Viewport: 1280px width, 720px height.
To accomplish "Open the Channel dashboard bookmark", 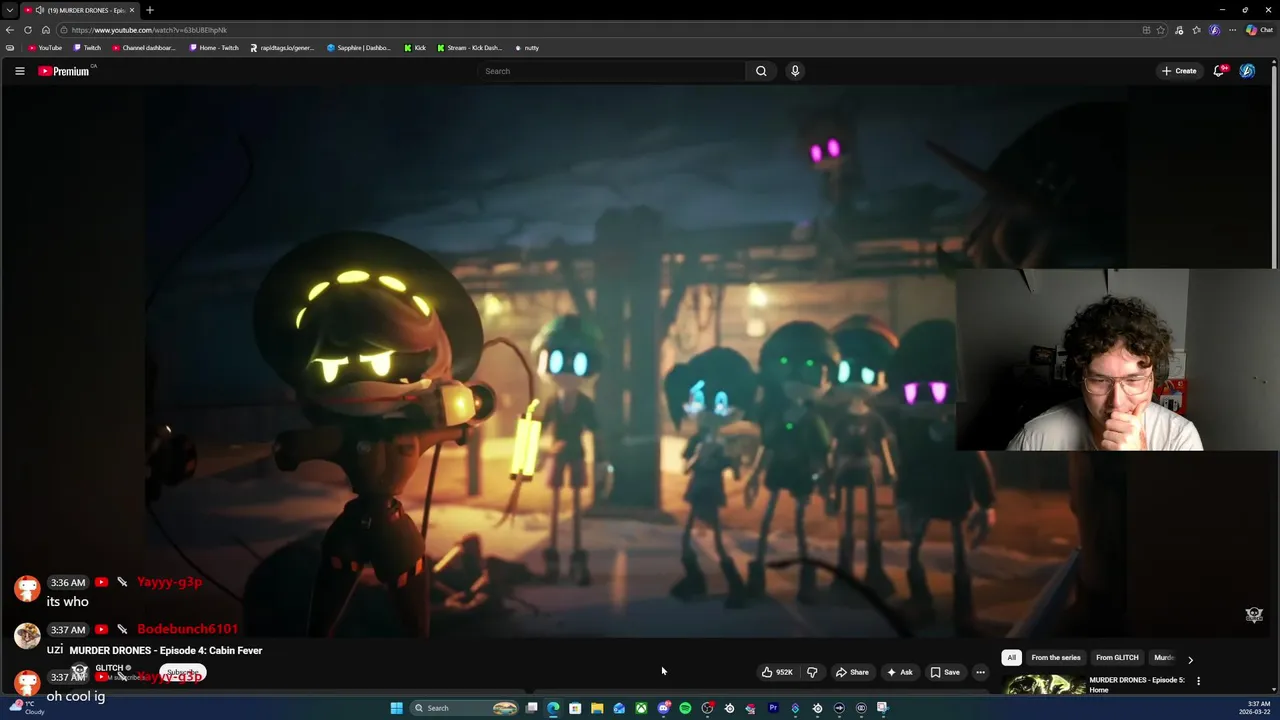I will click(x=144, y=48).
